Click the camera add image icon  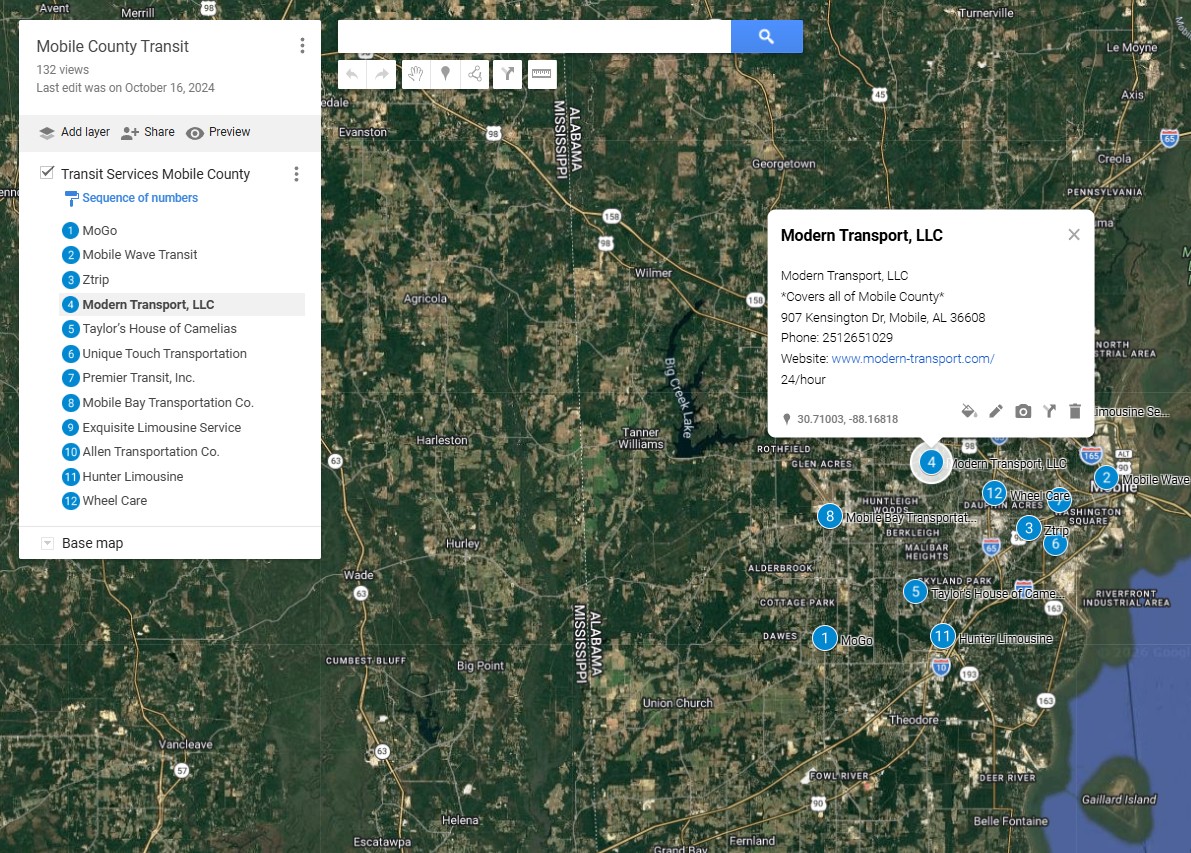pyautogui.click(x=1023, y=412)
